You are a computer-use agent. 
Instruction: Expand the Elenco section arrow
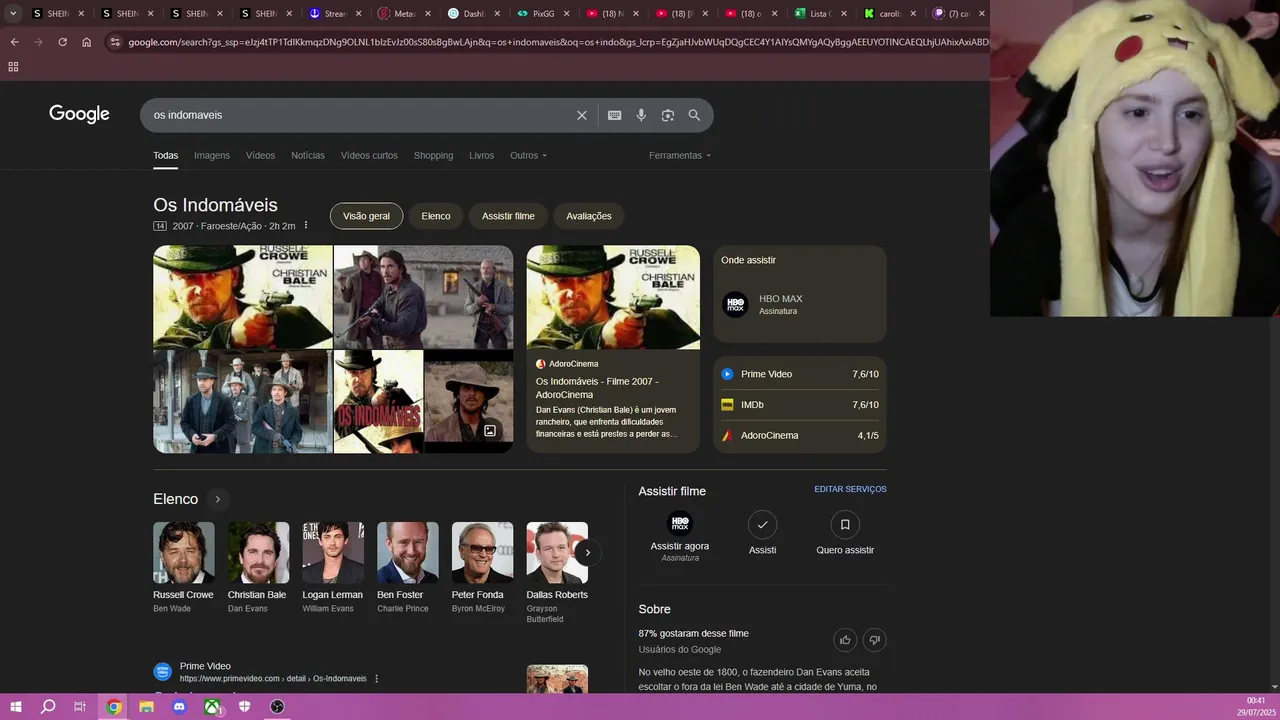pos(217,499)
